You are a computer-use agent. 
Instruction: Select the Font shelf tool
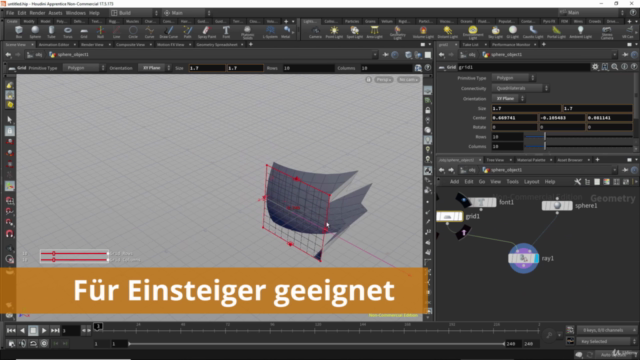226,31
